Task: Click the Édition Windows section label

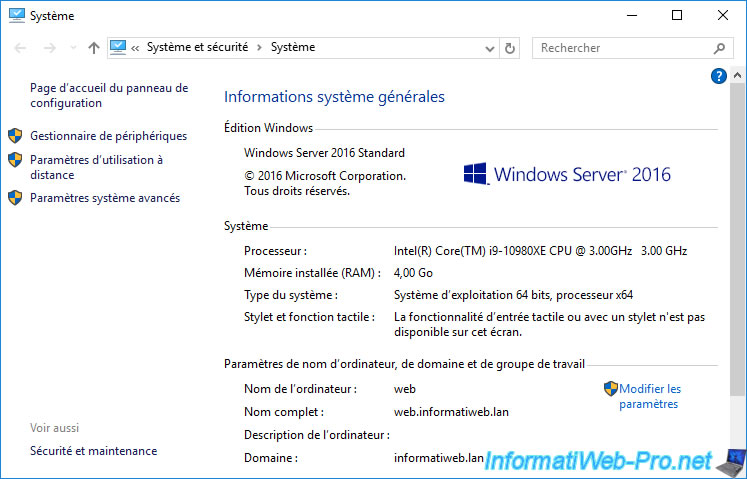Action: pyautogui.click(x=268, y=128)
